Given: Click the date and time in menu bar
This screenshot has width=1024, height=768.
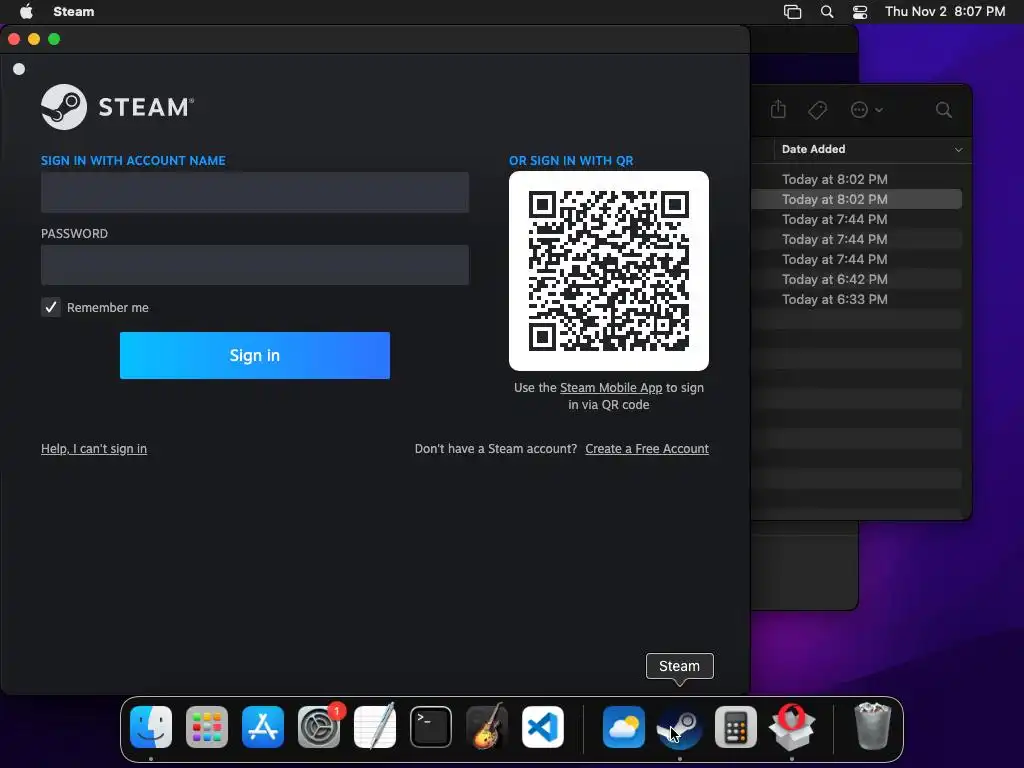Looking at the screenshot, I should (945, 12).
